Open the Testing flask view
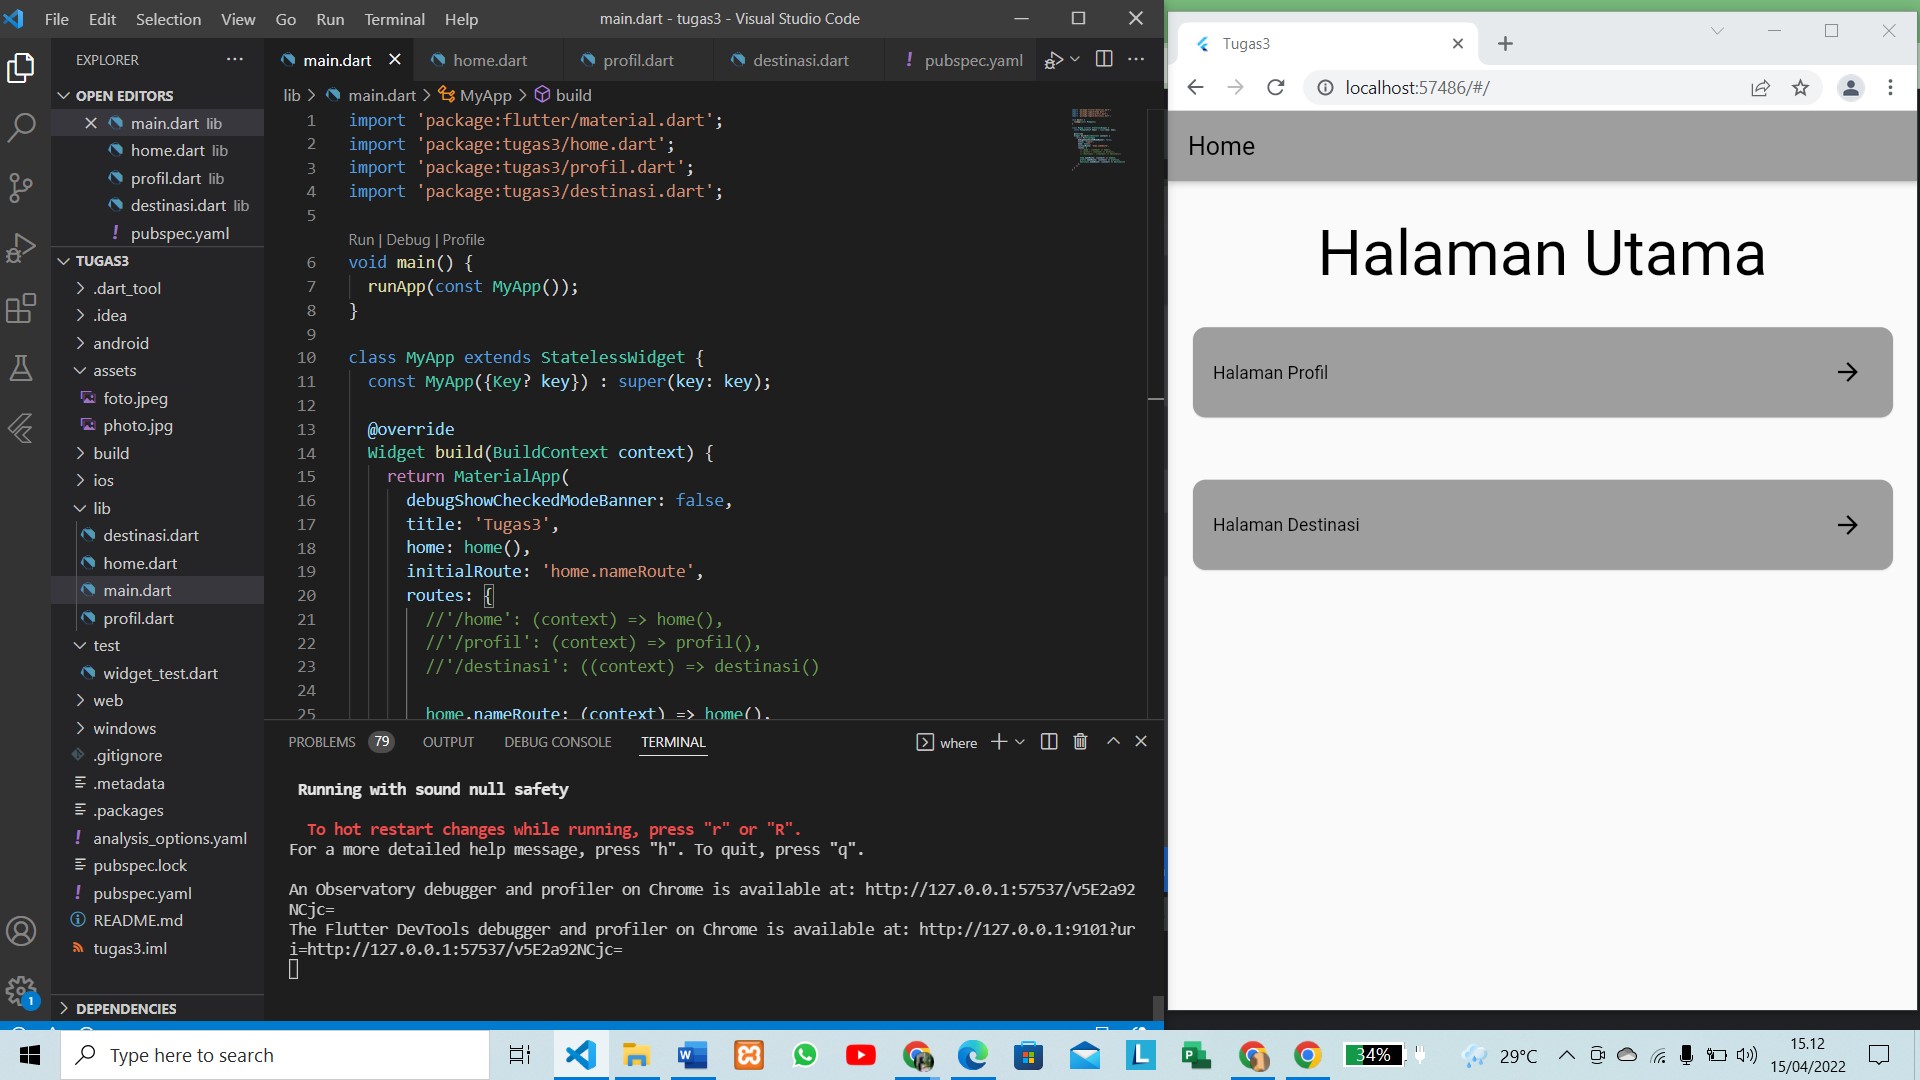 pyautogui.click(x=21, y=368)
